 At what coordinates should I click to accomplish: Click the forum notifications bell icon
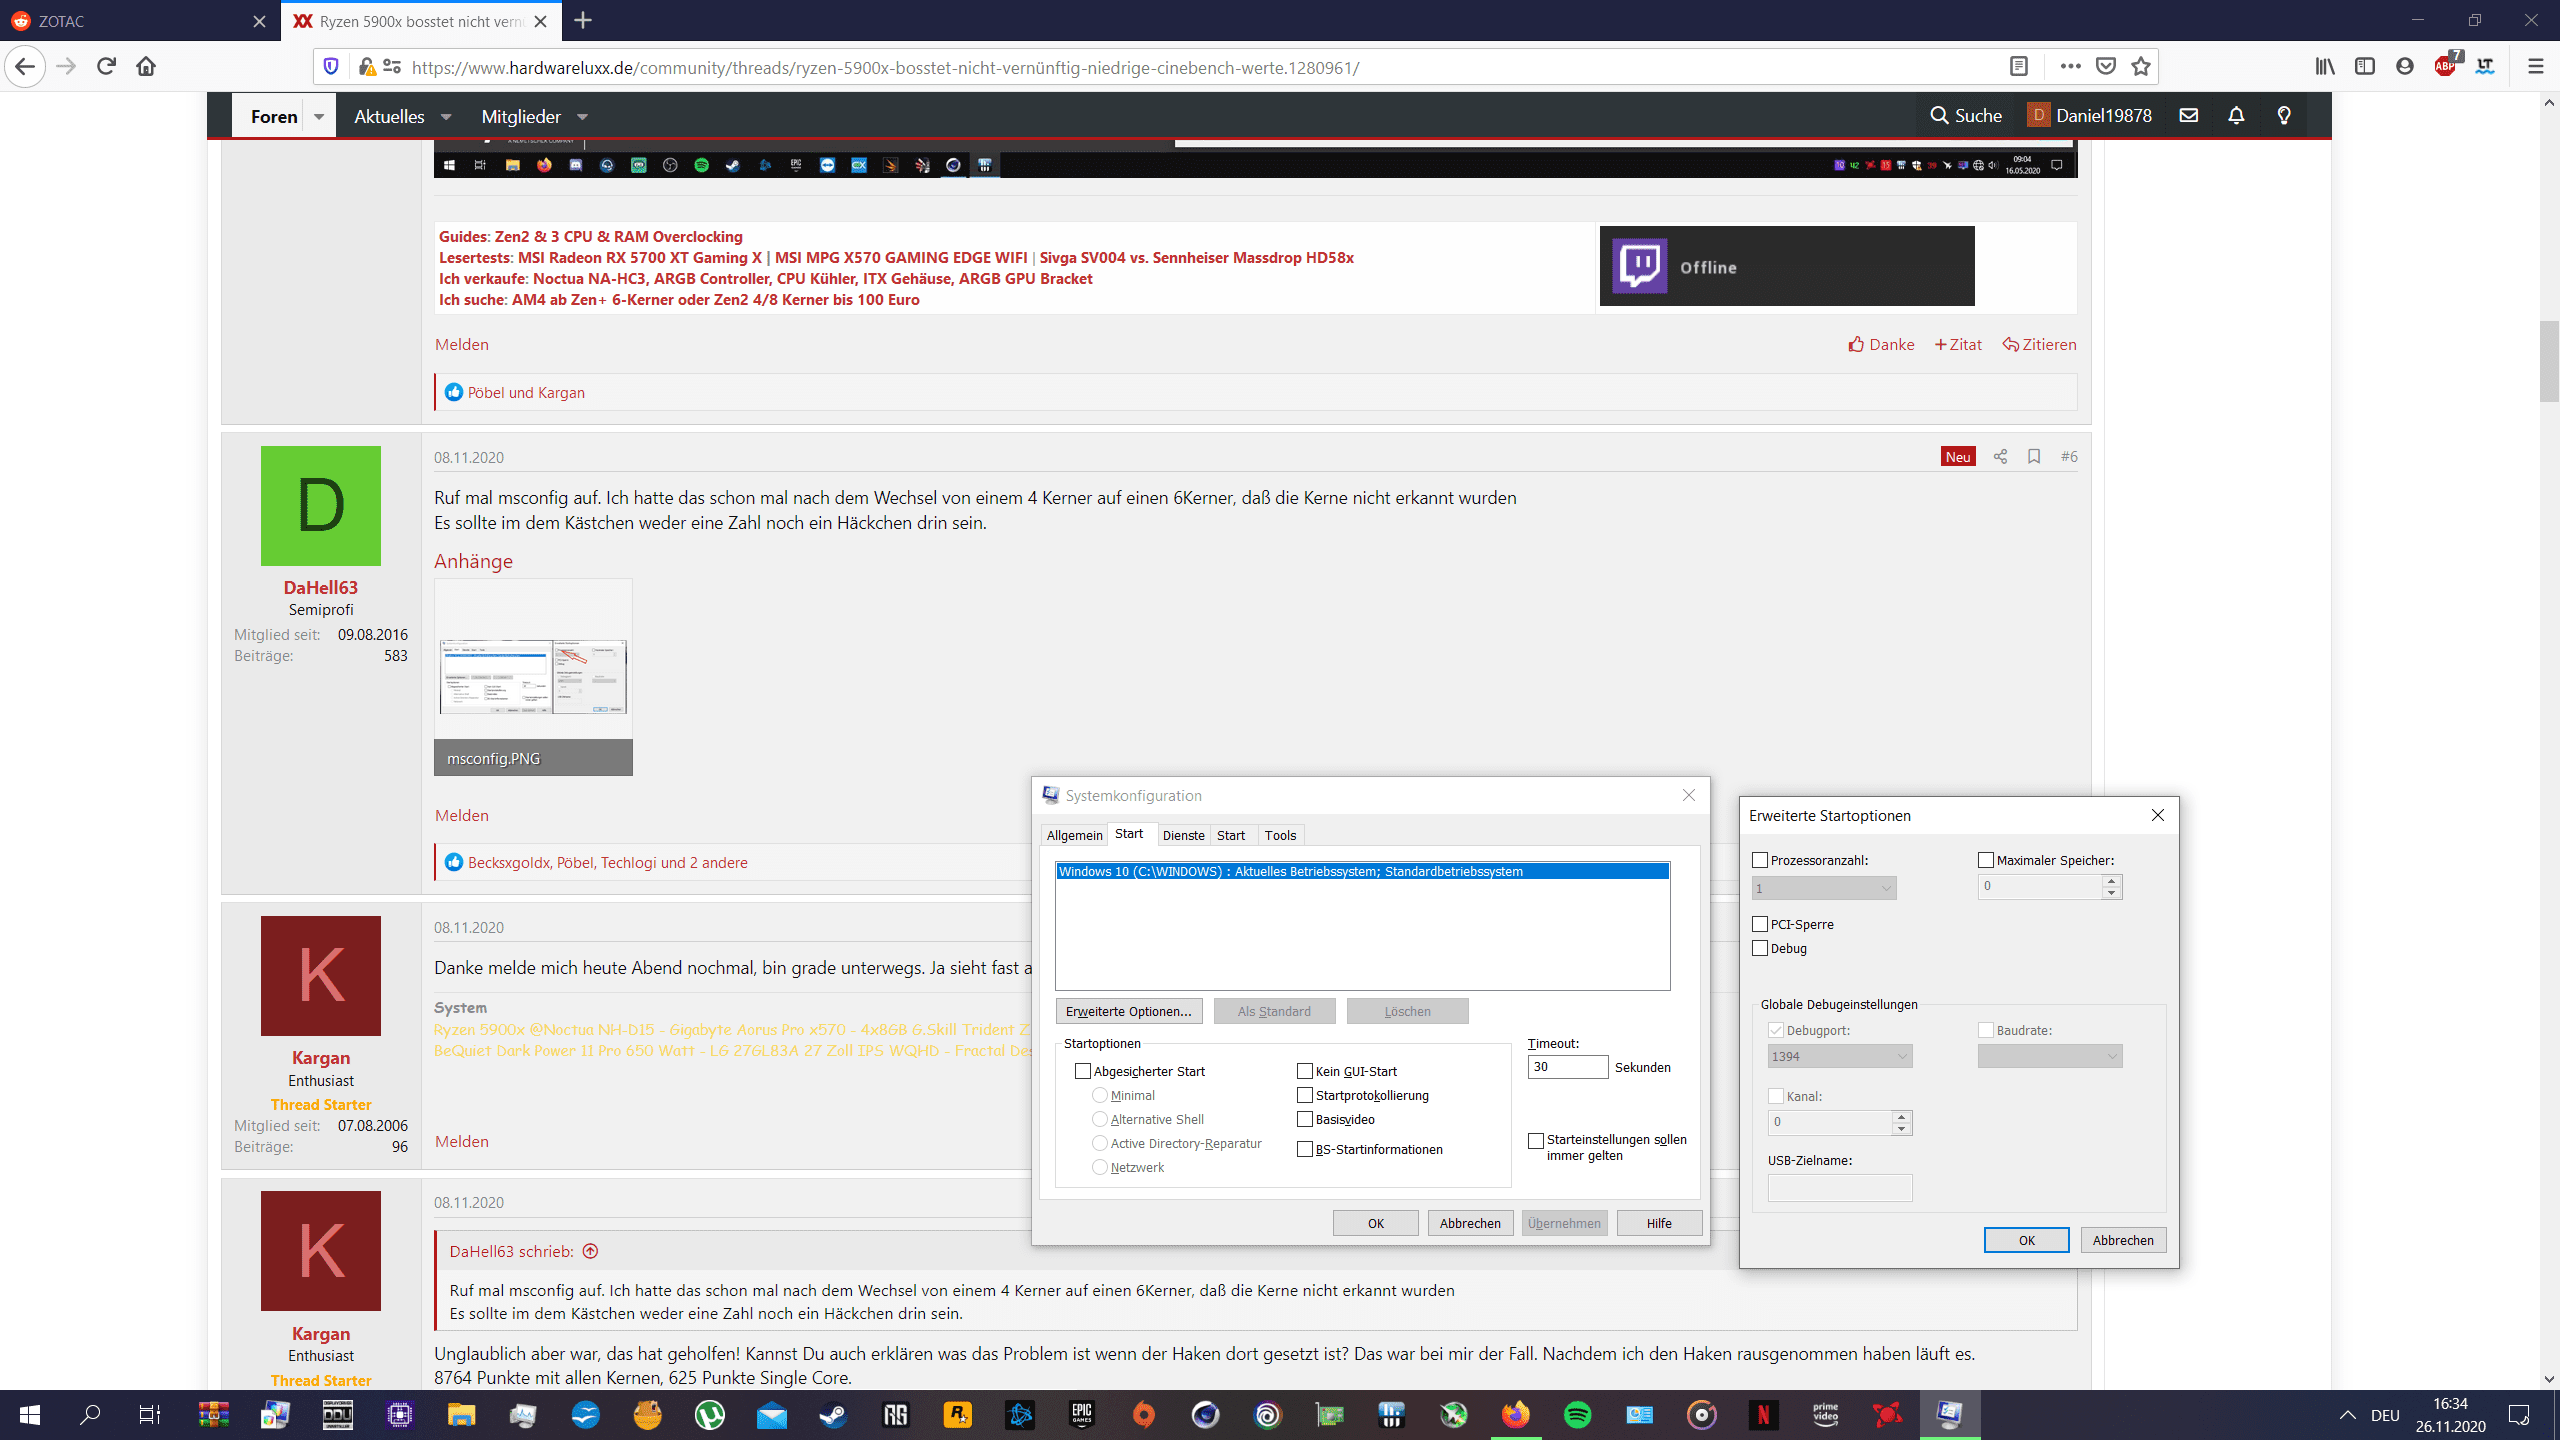click(2236, 116)
